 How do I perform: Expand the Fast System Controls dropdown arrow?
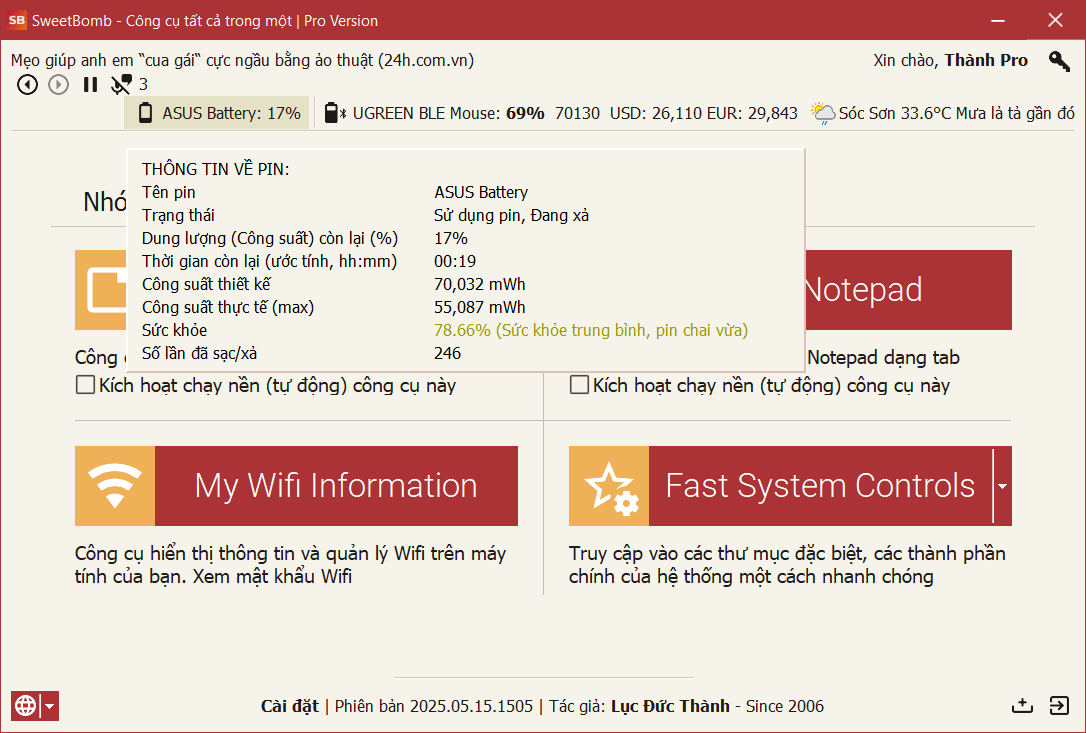tap(1002, 486)
